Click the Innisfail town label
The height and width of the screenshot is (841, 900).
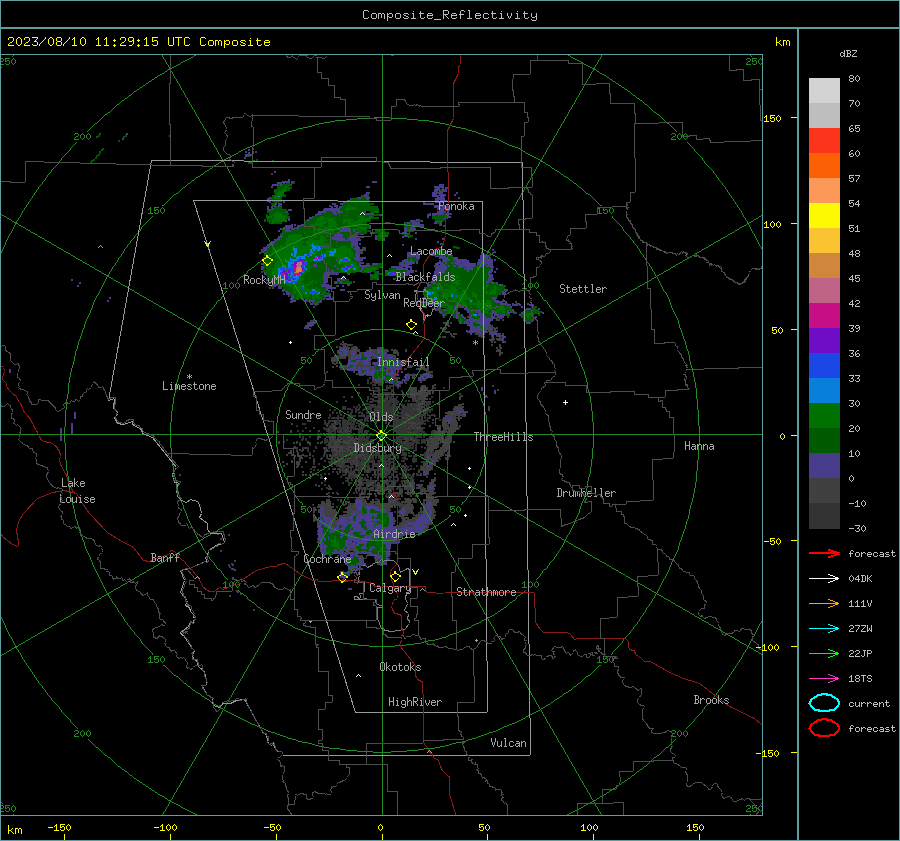point(403,362)
